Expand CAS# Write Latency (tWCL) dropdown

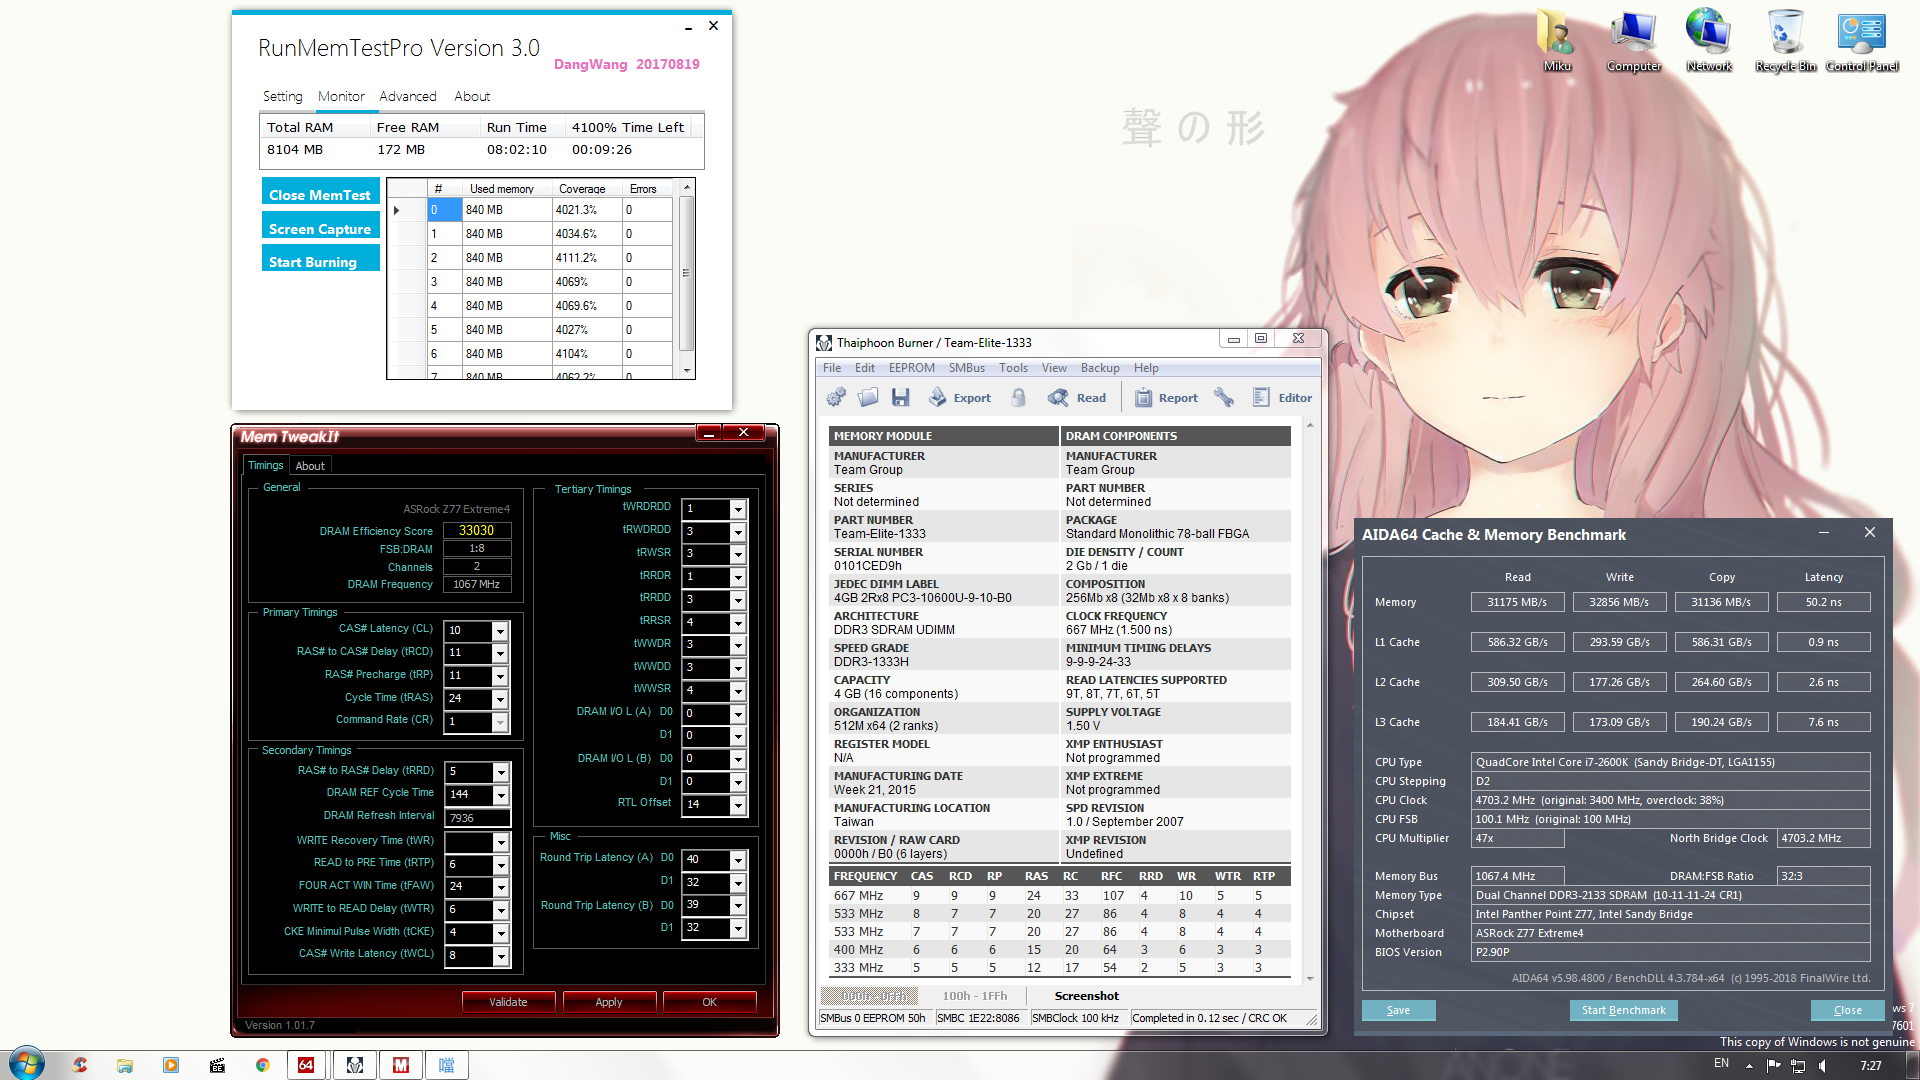501,956
